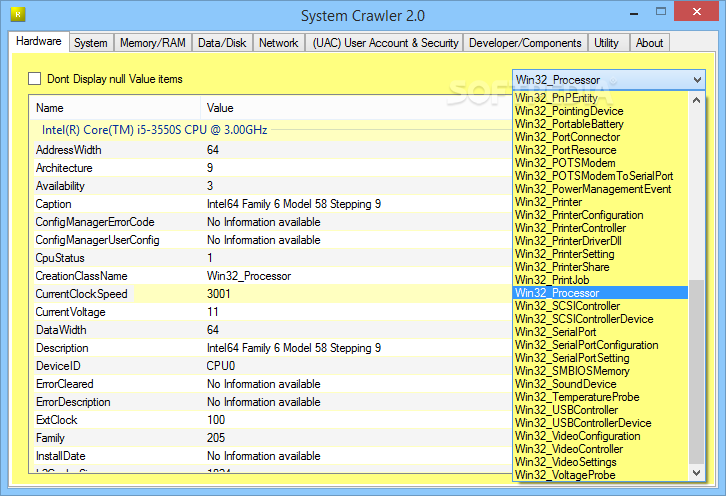
Task: Open the About tab
Action: click(x=650, y=43)
